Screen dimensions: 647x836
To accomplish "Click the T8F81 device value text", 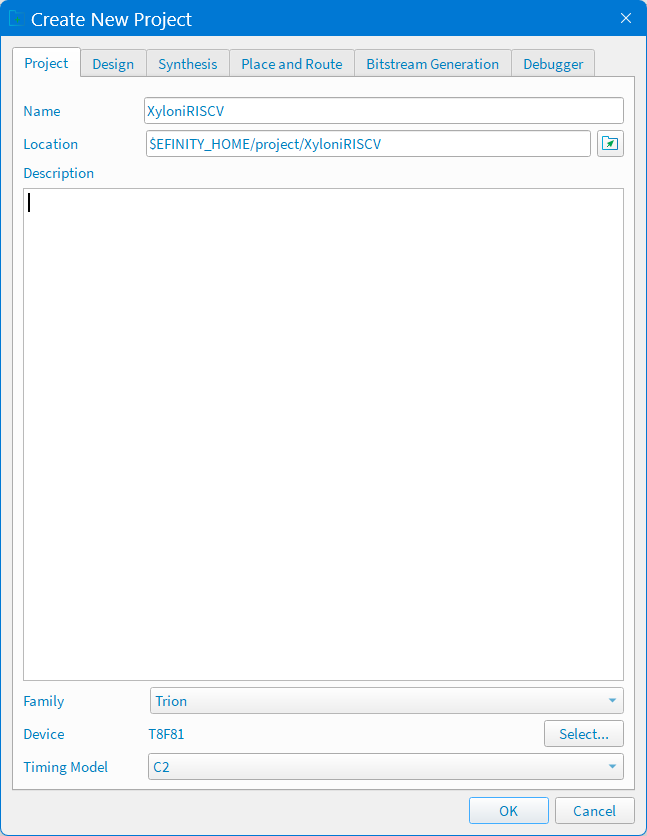I will pos(166,734).
